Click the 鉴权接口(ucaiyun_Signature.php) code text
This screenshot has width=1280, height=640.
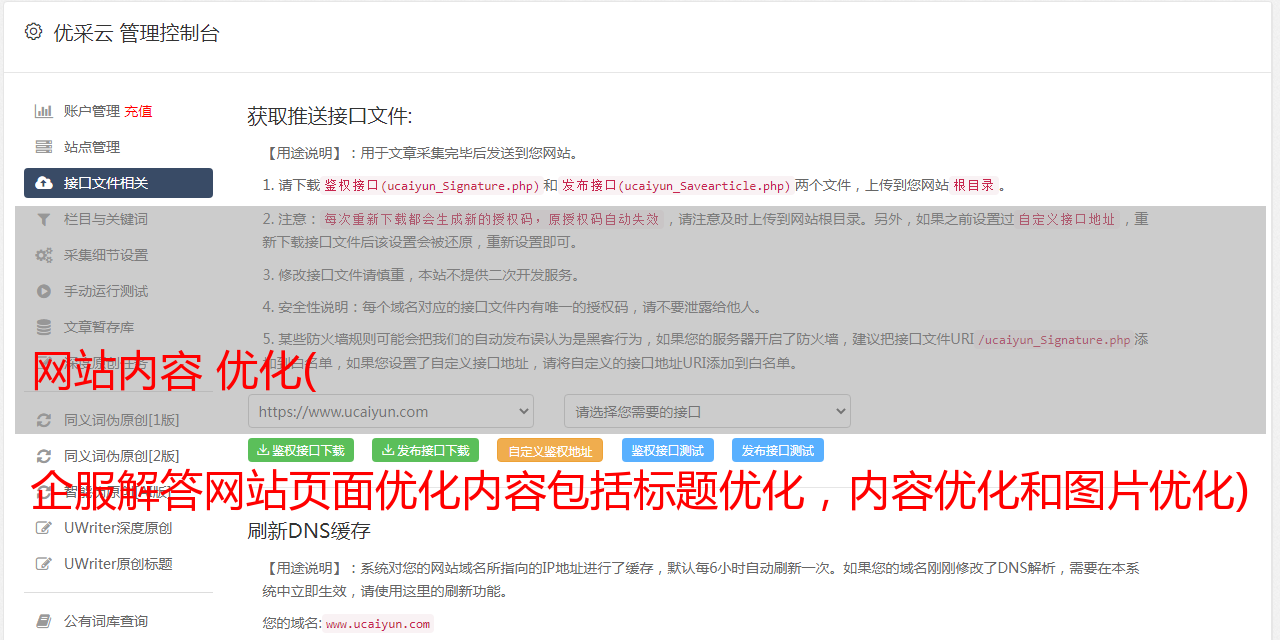[x=431, y=185]
